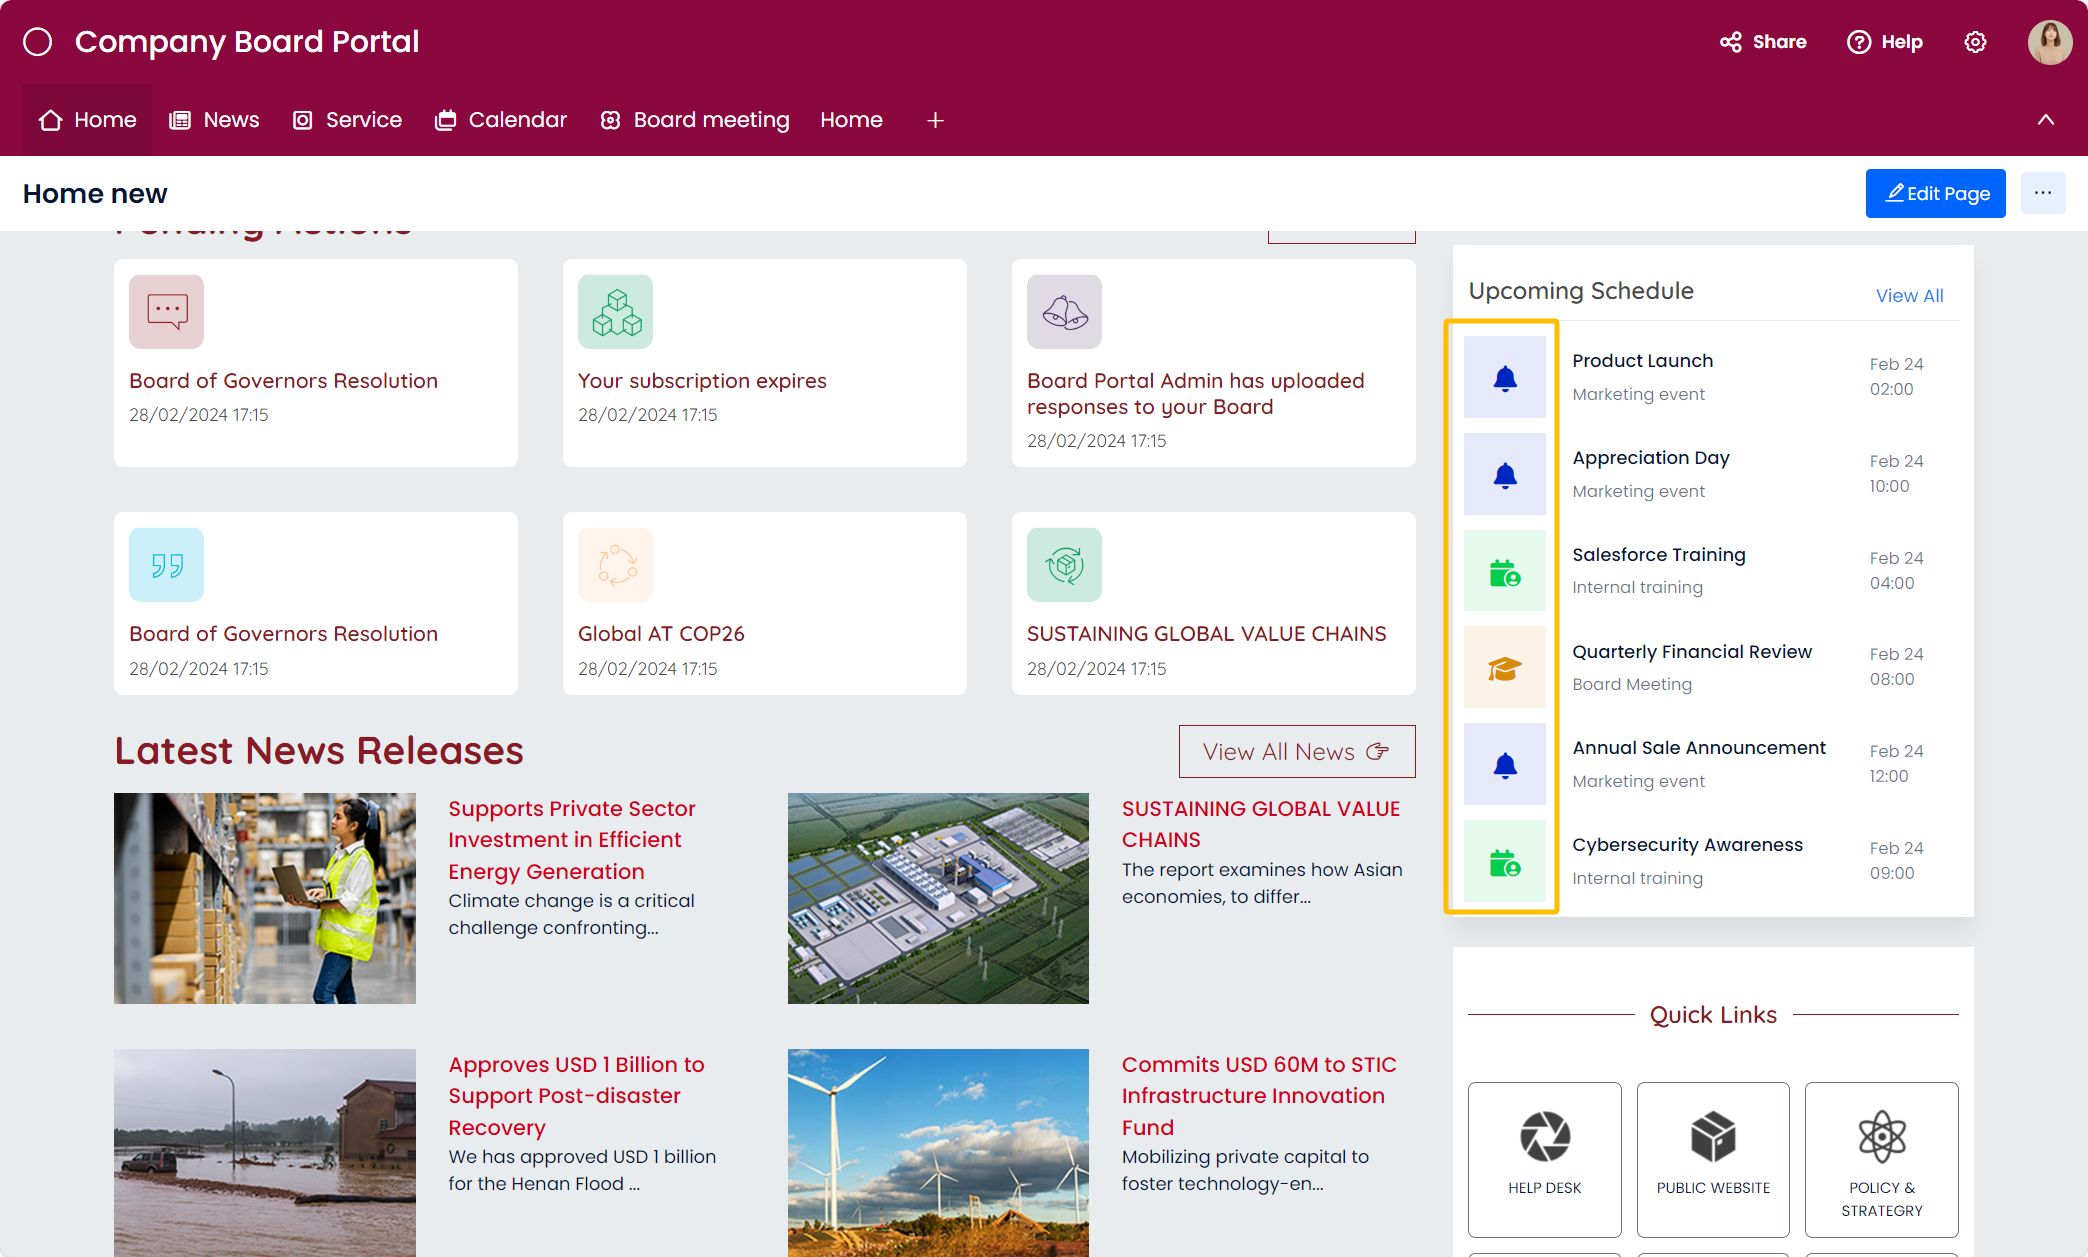Viewport: 2088px width, 1257px height.
Task: Open the more options ellipsis menu
Action: pyautogui.click(x=2043, y=193)
